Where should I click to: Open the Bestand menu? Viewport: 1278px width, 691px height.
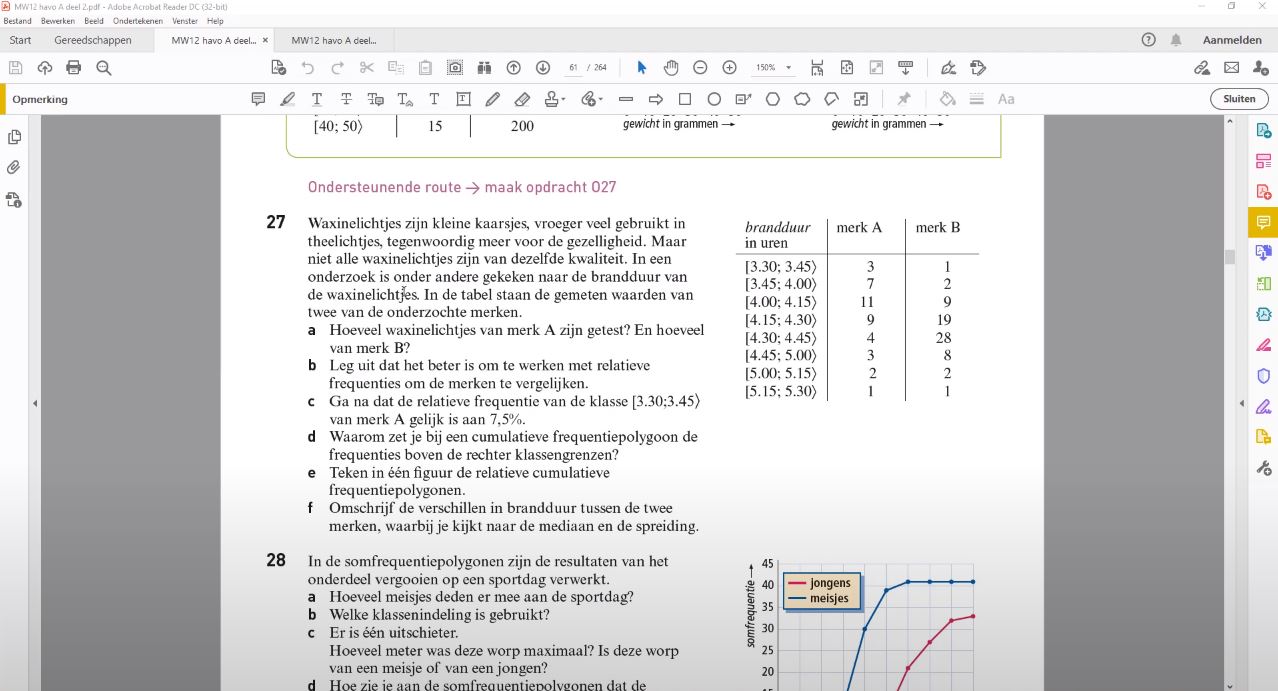[17, 21]
